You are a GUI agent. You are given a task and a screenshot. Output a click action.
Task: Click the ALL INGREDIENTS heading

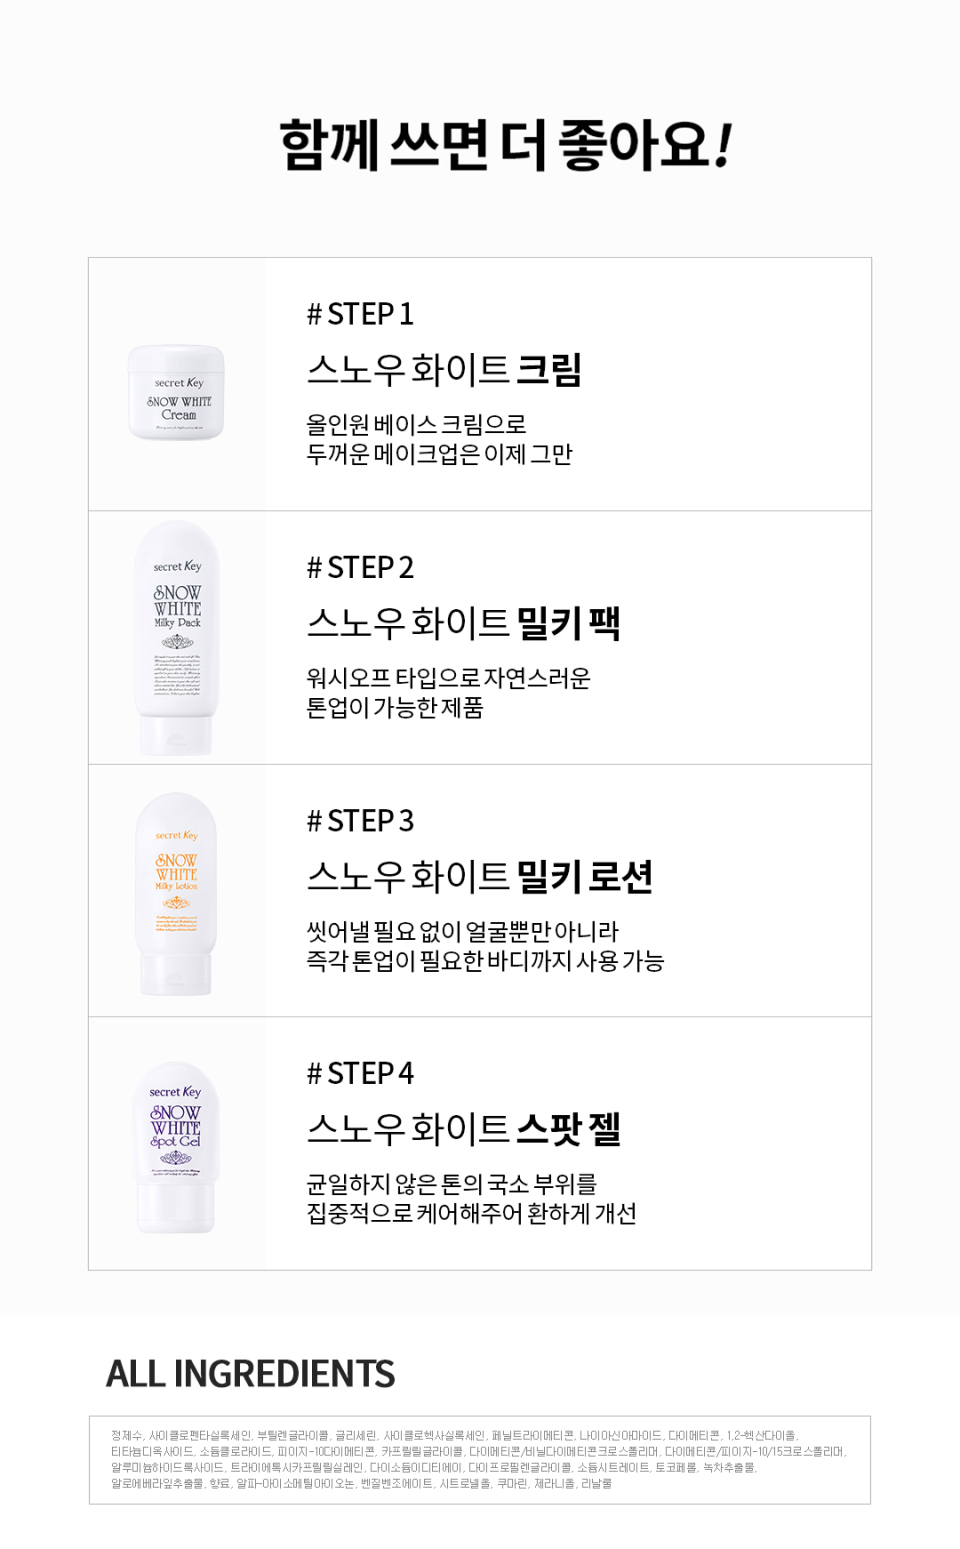pyautogui.click(x=250, y=1374)
